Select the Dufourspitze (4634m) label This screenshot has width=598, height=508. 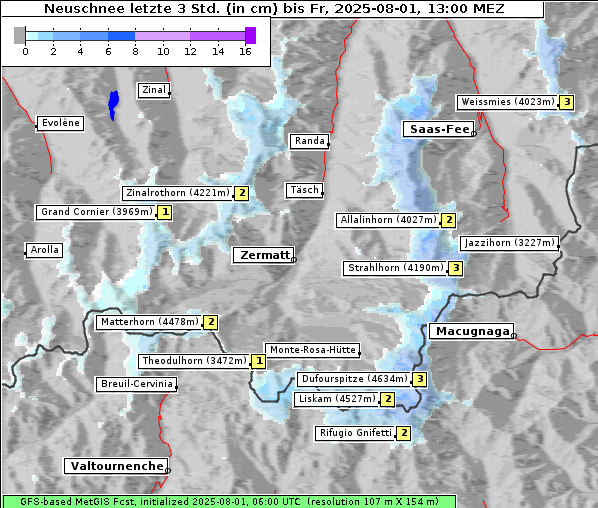click(354, 379)
